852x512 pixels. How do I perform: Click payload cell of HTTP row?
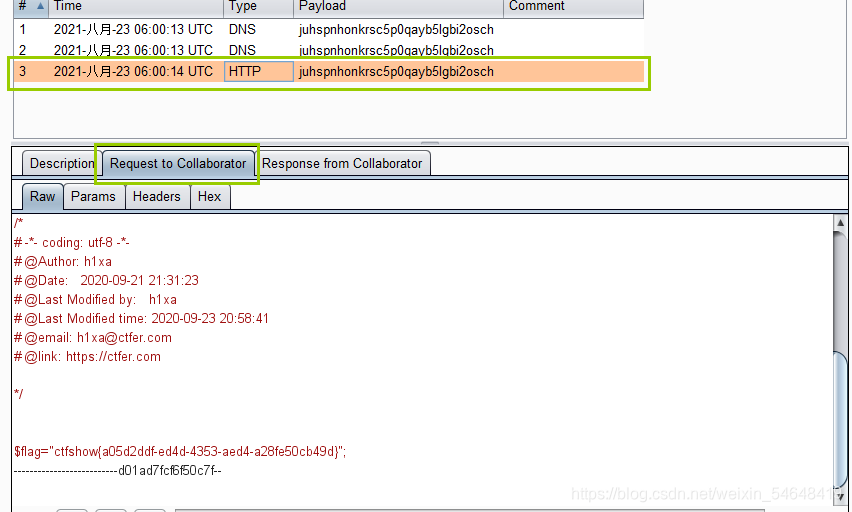pos(398,72)
